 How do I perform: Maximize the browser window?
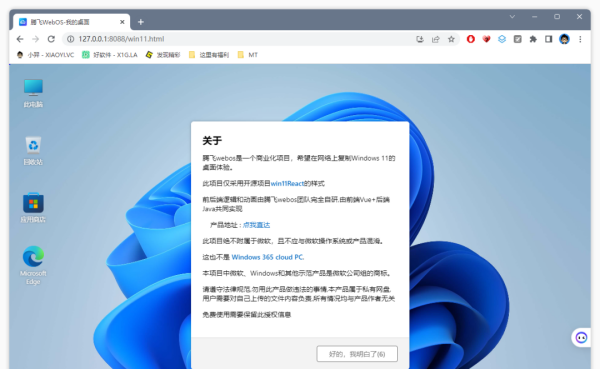(x=557, y=17)
